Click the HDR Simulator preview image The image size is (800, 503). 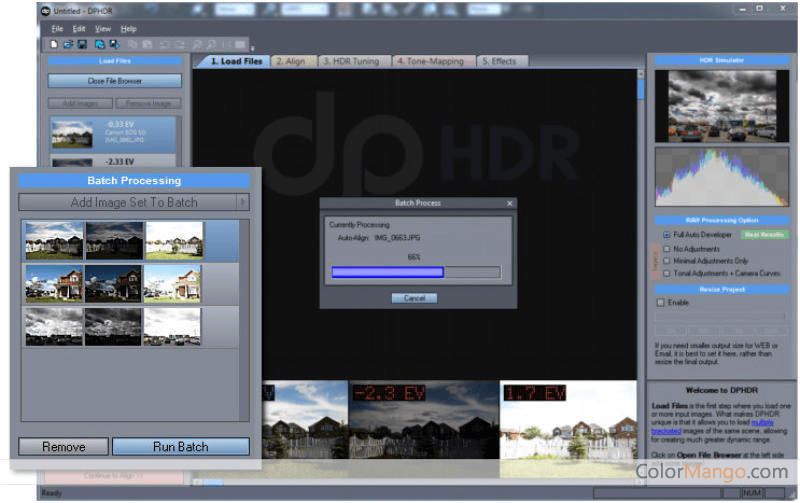[721, 106]
